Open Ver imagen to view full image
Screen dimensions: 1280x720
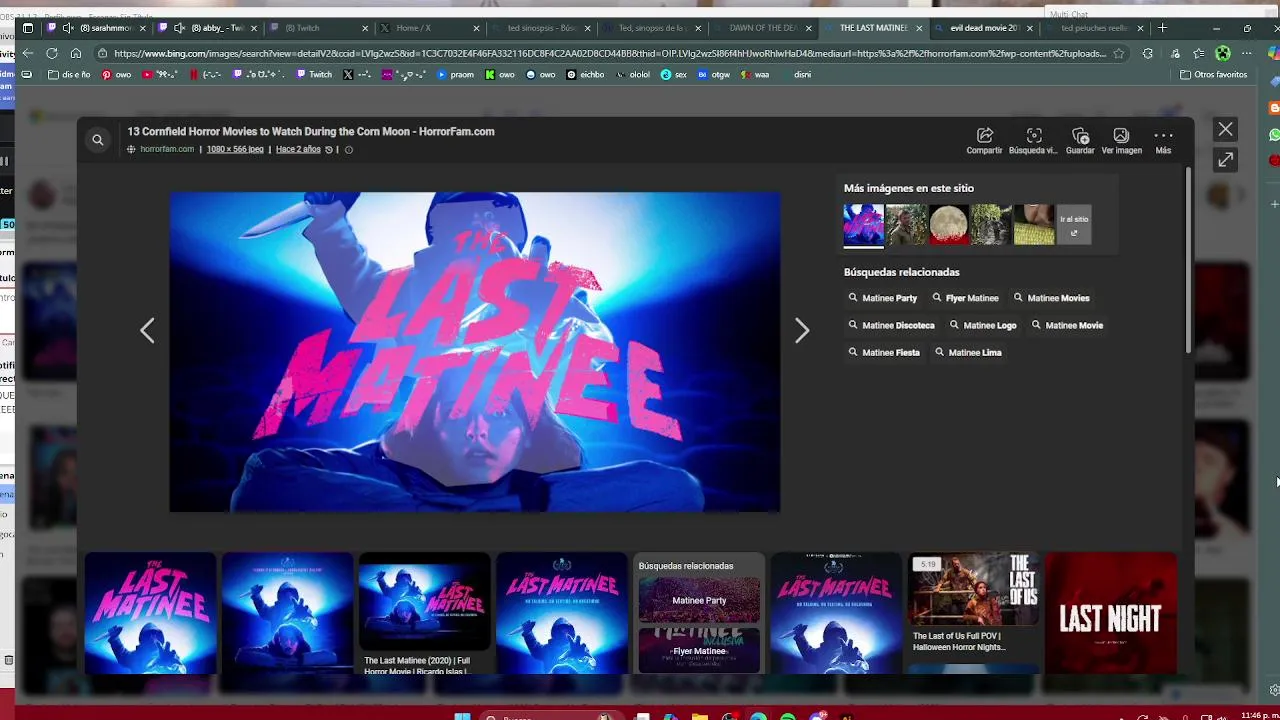[1121, 141]
